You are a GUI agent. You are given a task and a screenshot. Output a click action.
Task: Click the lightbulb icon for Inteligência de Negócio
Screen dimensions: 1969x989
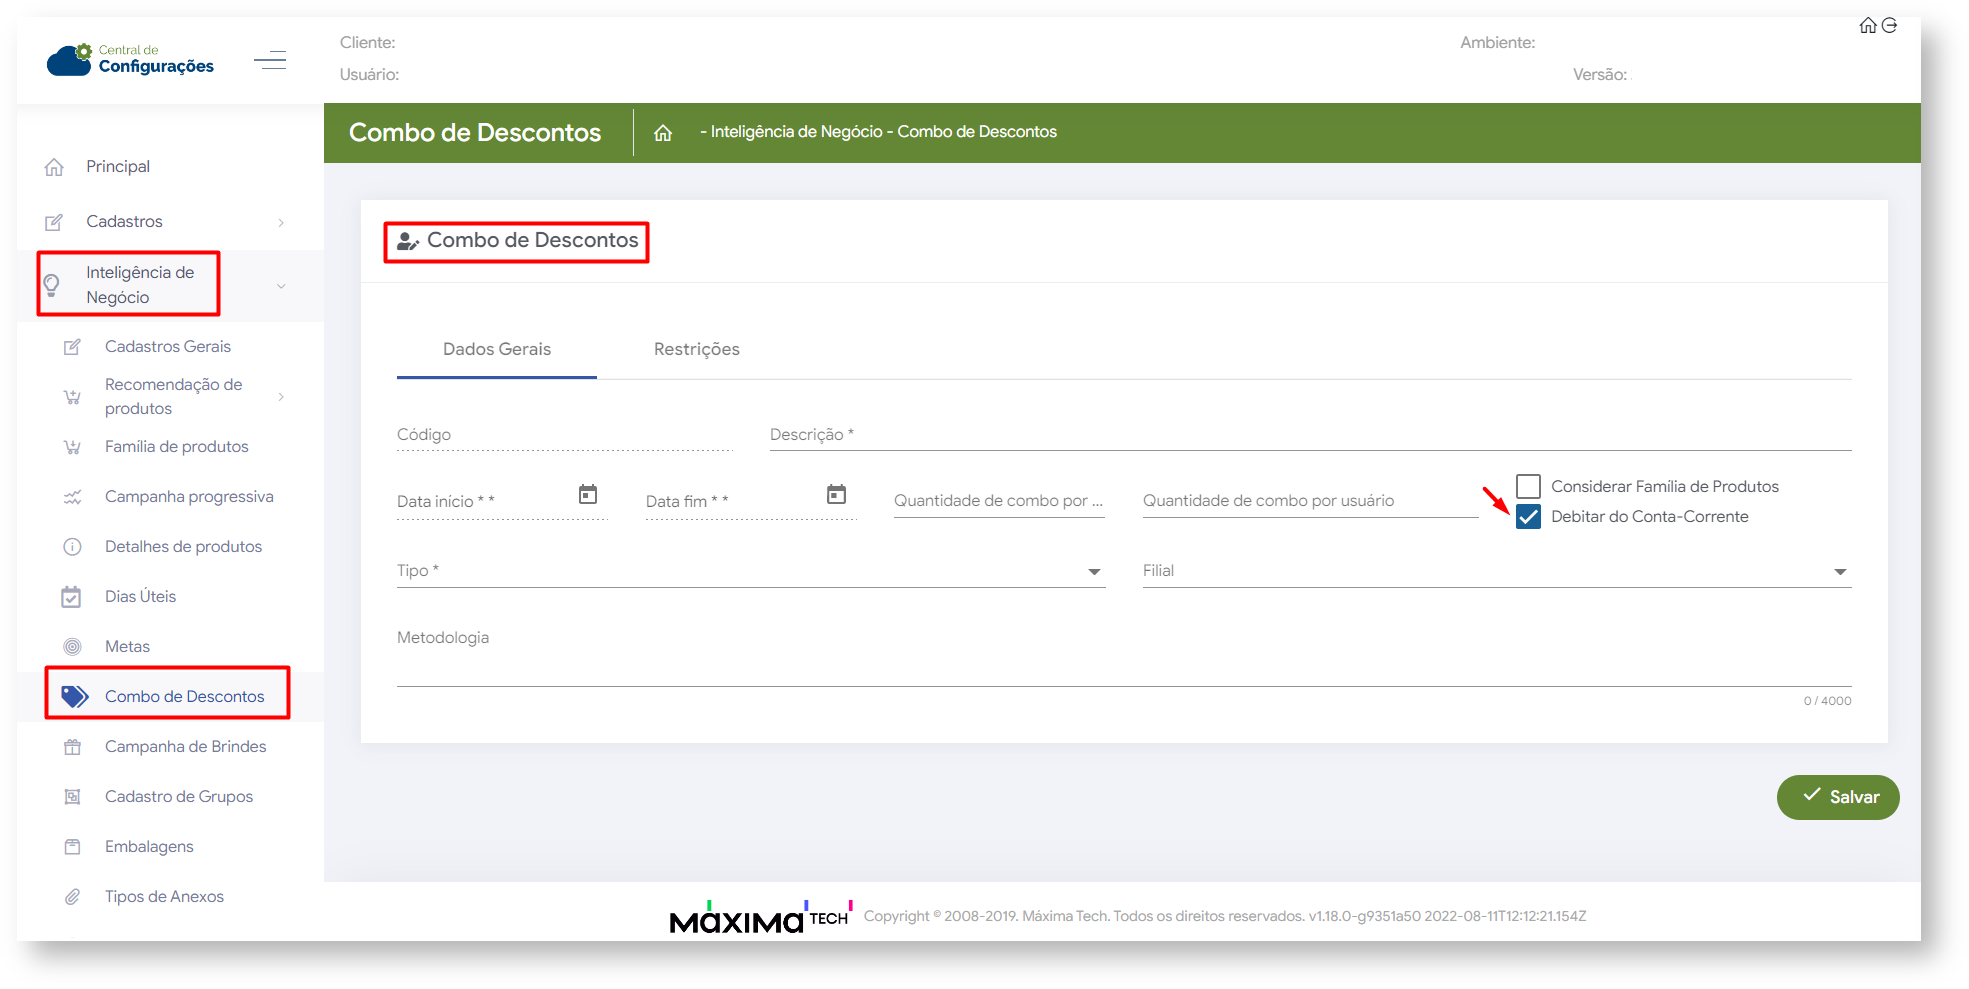pos(52,285)
